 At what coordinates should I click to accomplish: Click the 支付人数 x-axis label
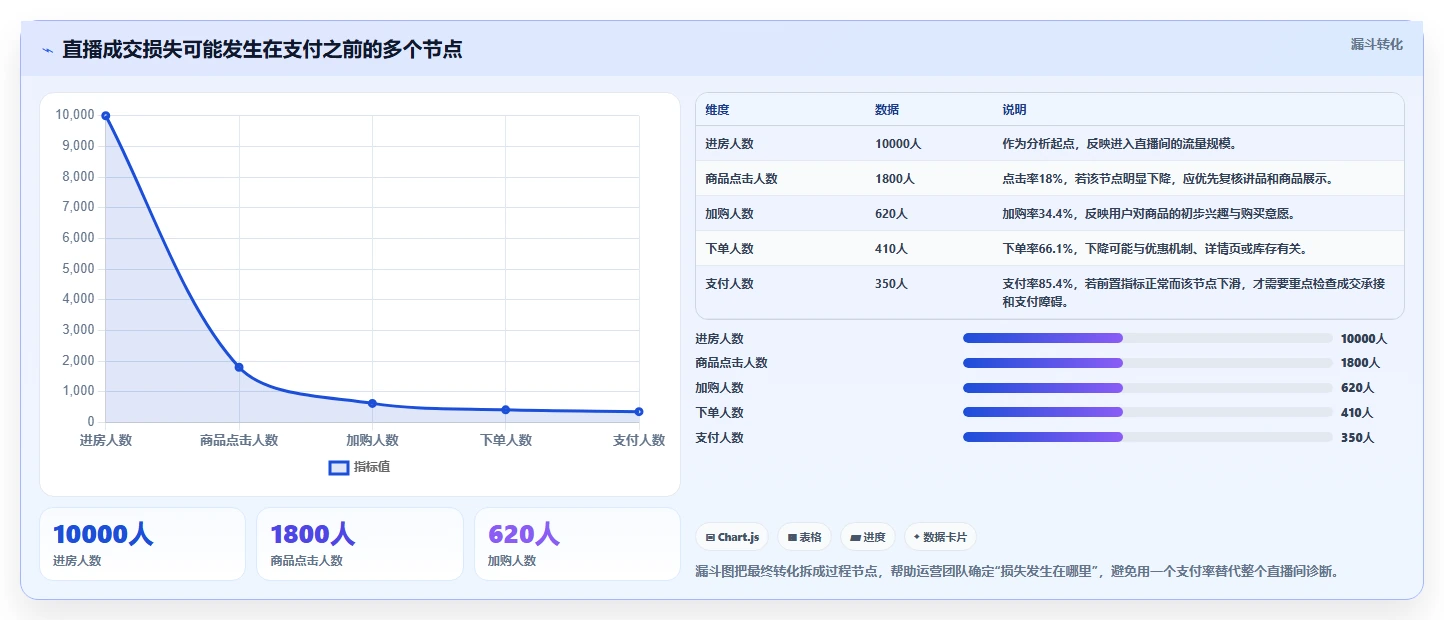coord(639,440)
